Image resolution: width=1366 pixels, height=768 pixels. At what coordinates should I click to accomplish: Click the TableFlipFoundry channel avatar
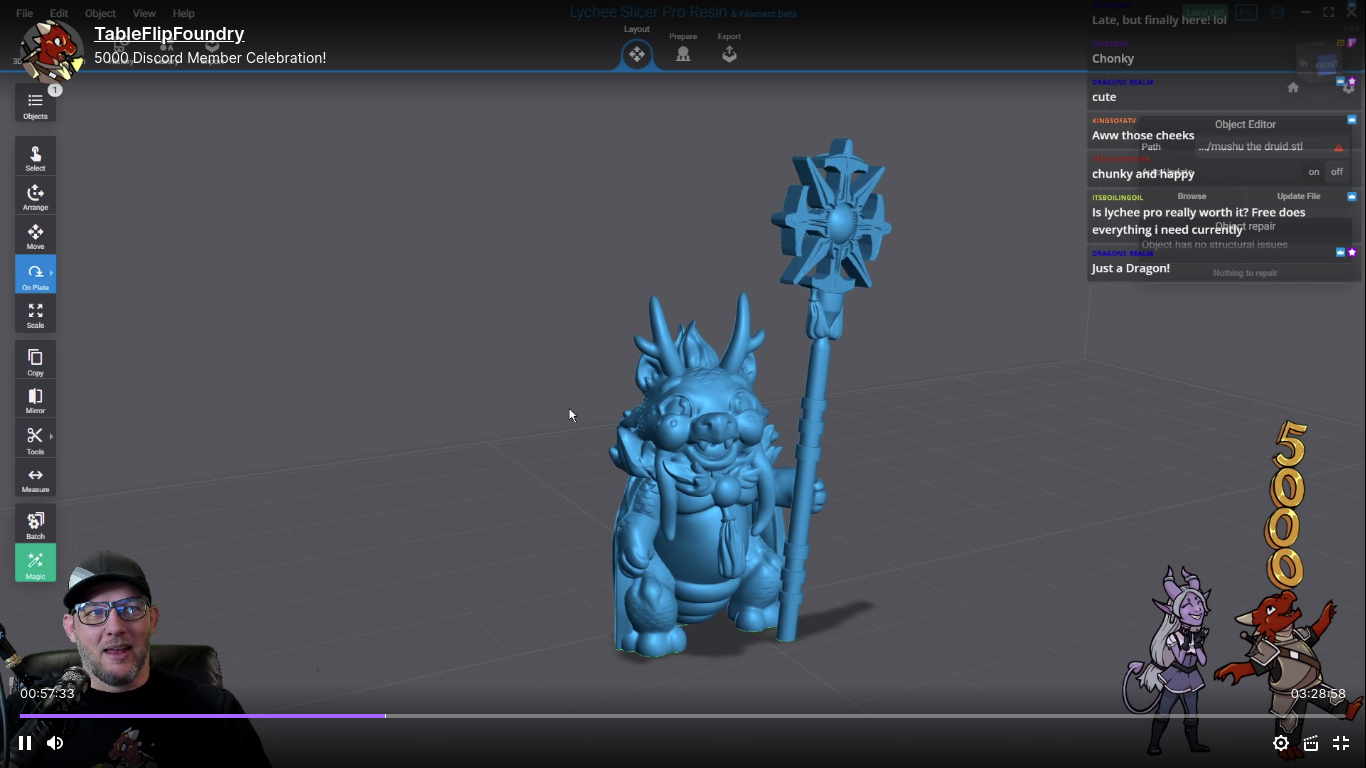click(x=50, y=49)
